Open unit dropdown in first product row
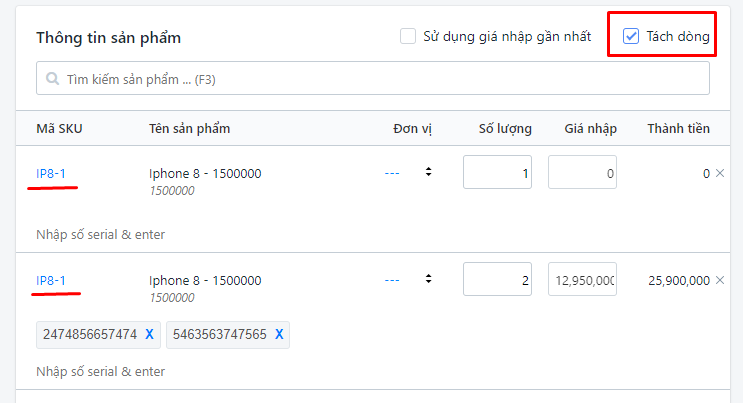The width and height of the screenshot is (743, 403). pyautogui.click(x=408, y=172)
